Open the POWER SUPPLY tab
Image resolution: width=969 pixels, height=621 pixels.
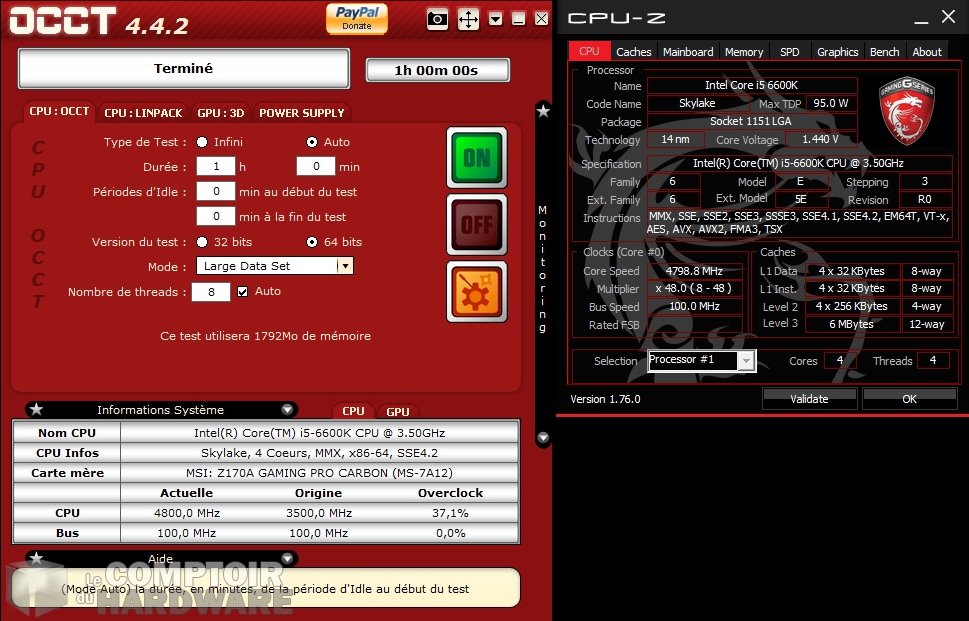point(302,112)
